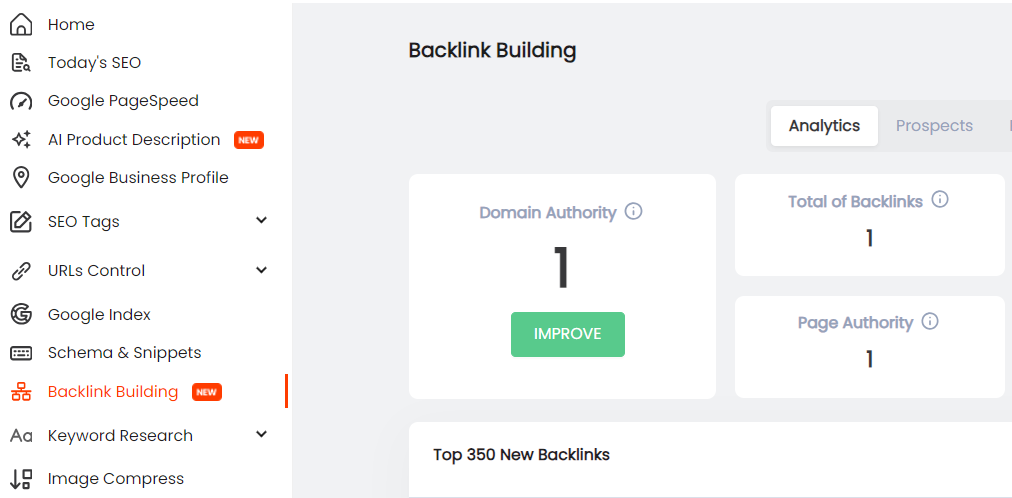
Task: Click info icon beside Total of Backlinks
Action: point(940,199)
